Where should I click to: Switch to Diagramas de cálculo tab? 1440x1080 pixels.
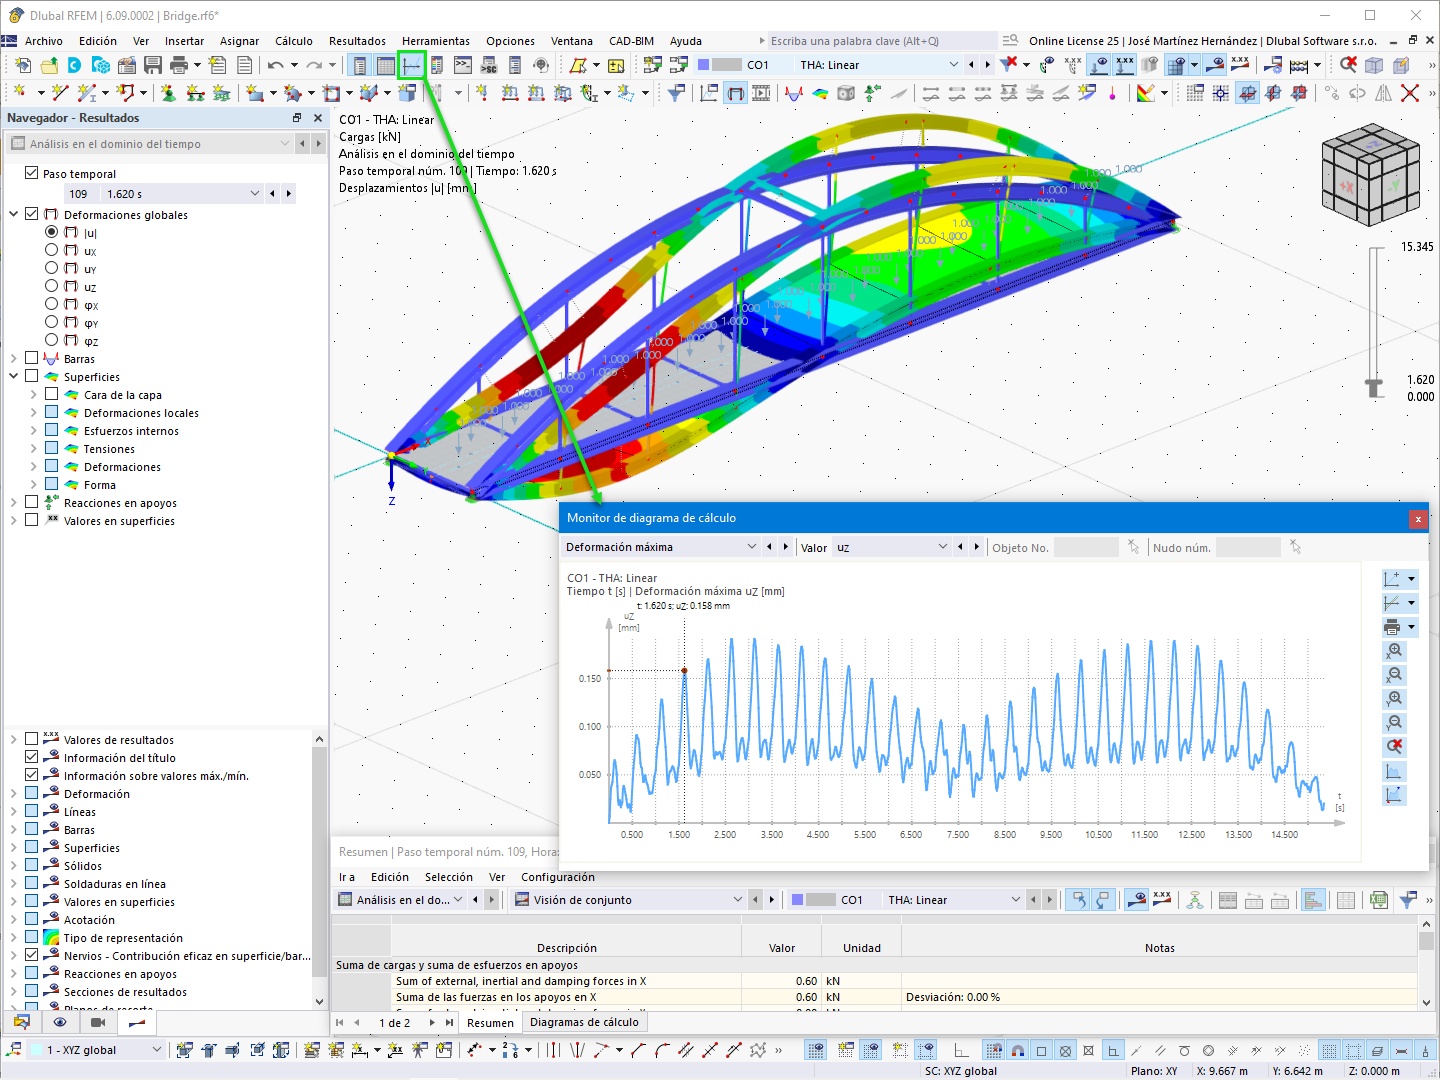(x=584, y=1022)
